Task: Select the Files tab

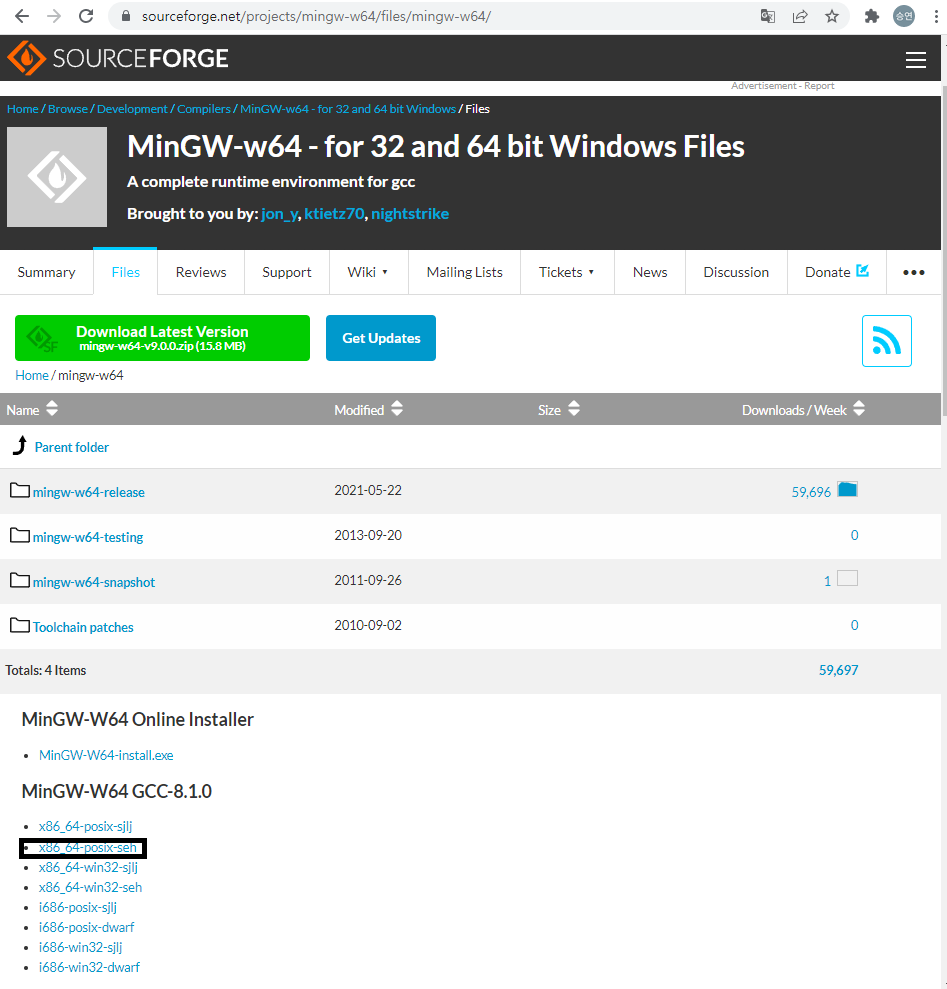Action: [126, 272]
